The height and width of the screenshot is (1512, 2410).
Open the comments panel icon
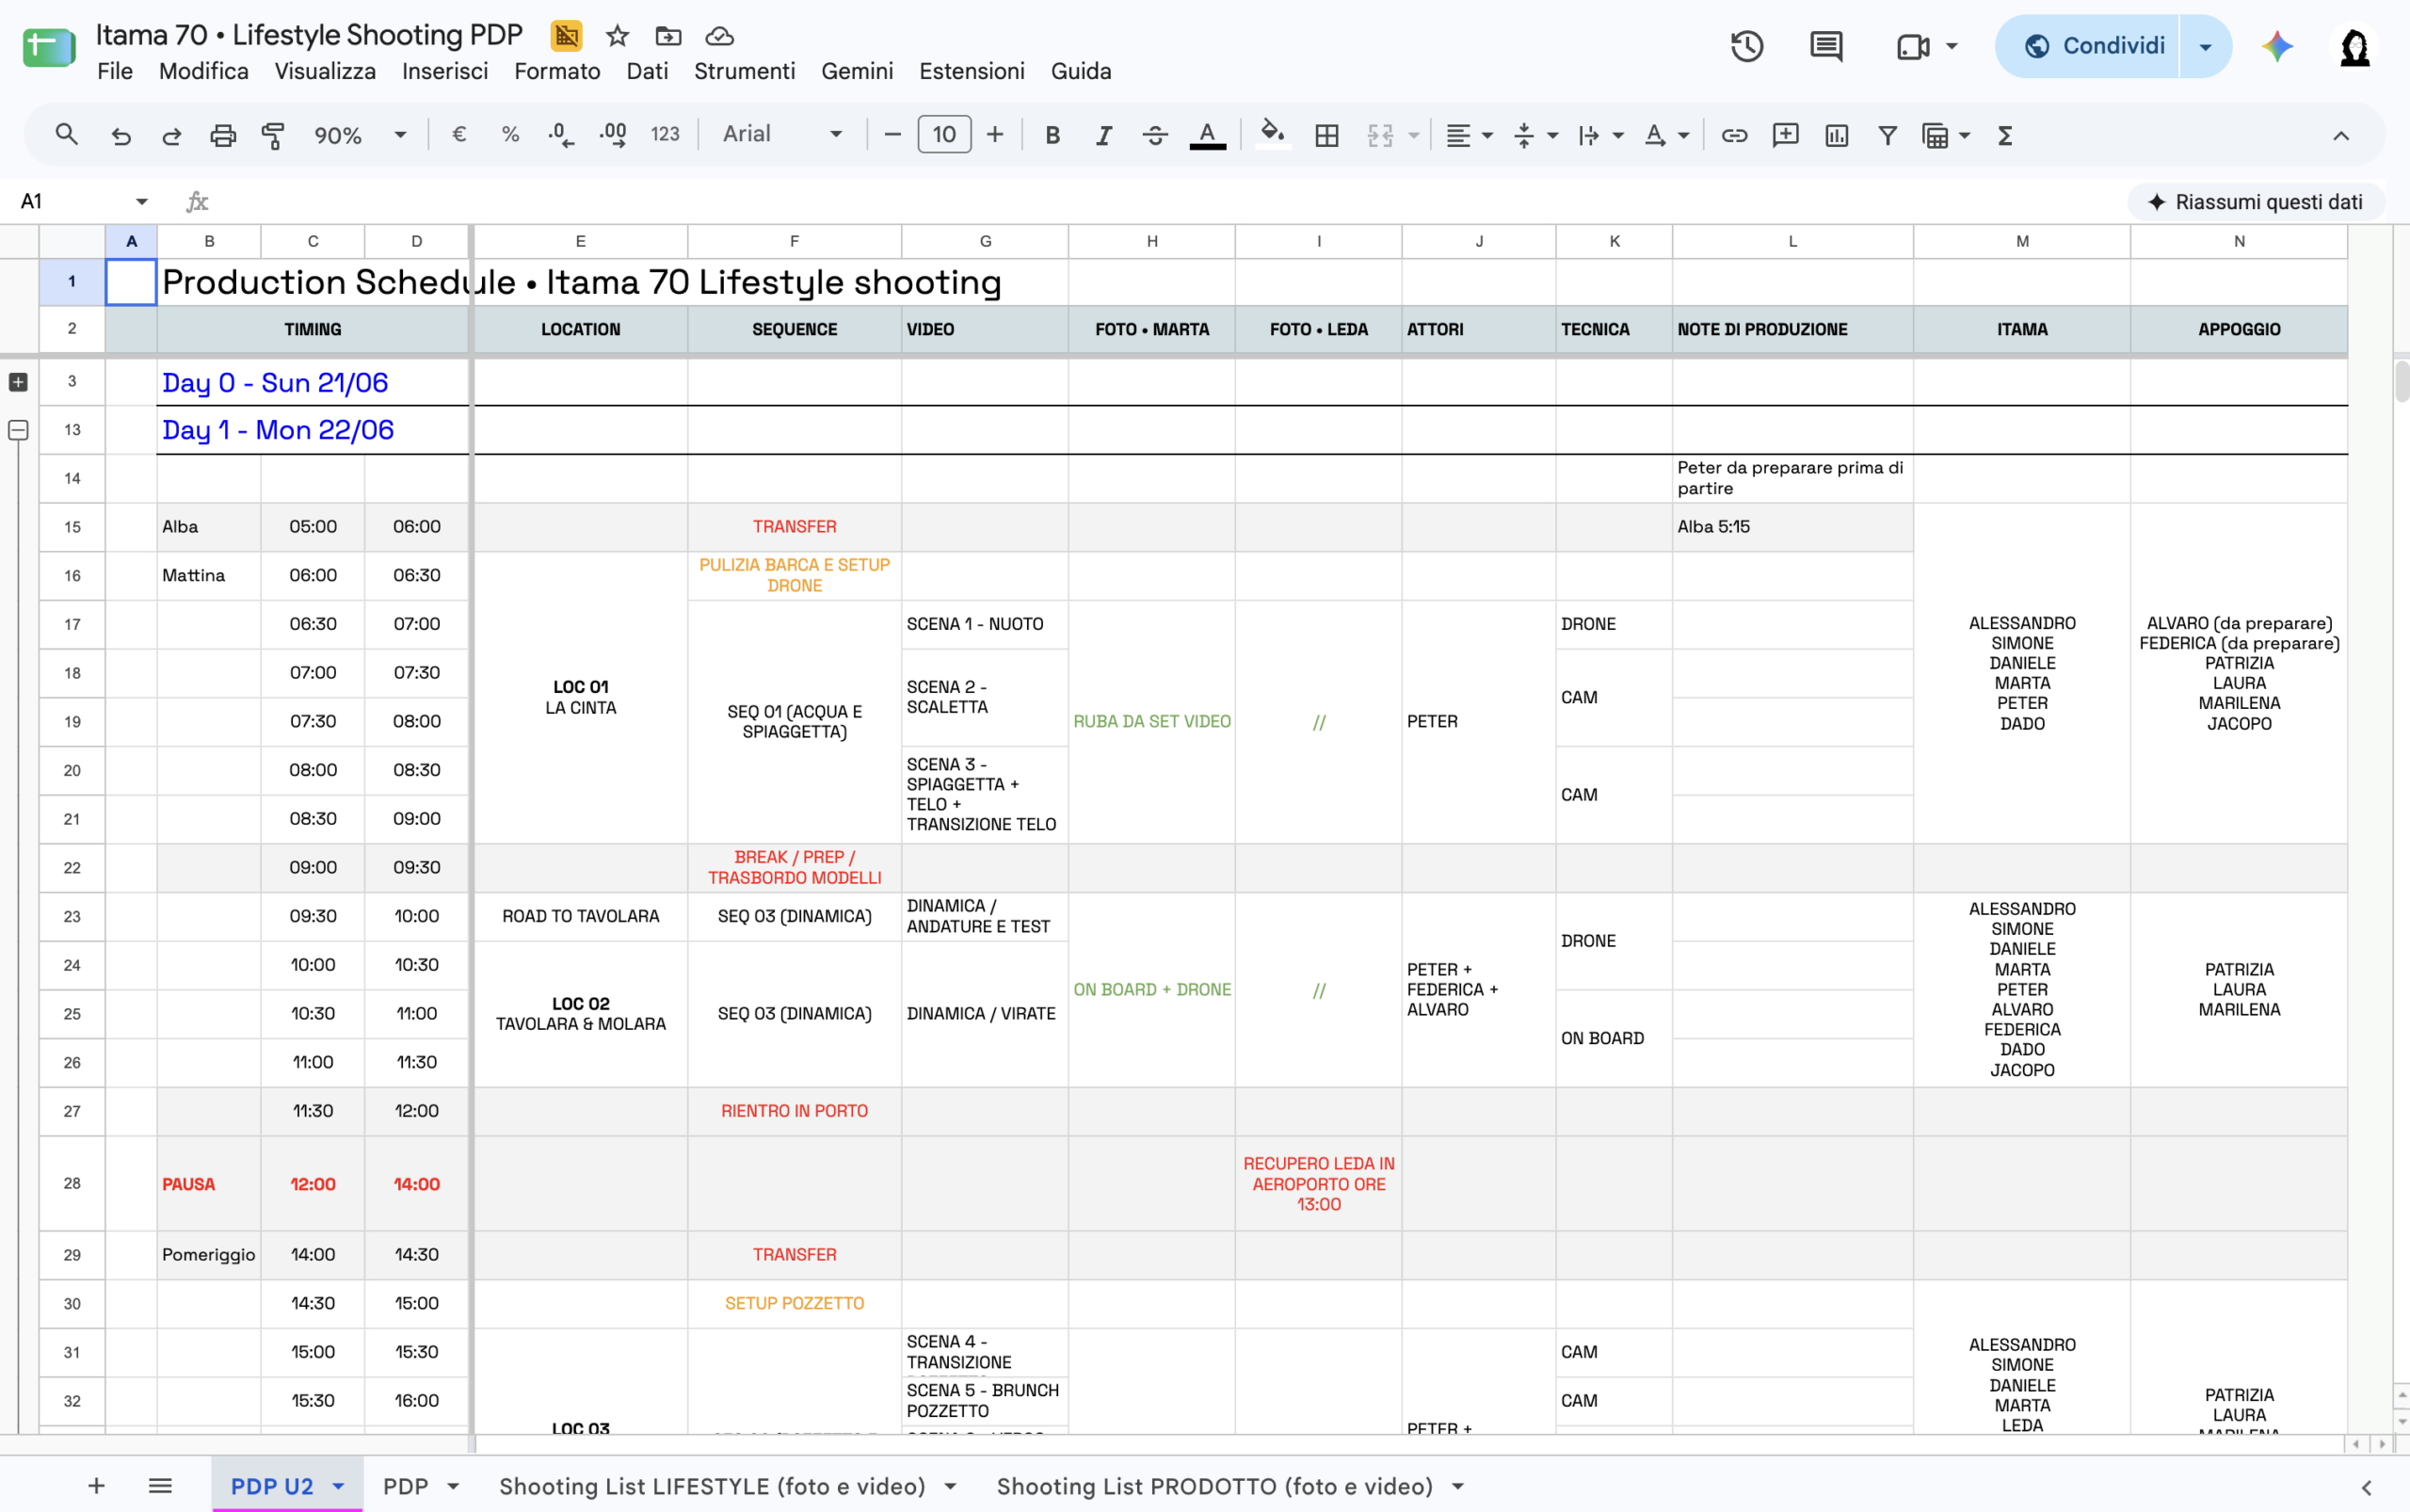click(1826, 46)
